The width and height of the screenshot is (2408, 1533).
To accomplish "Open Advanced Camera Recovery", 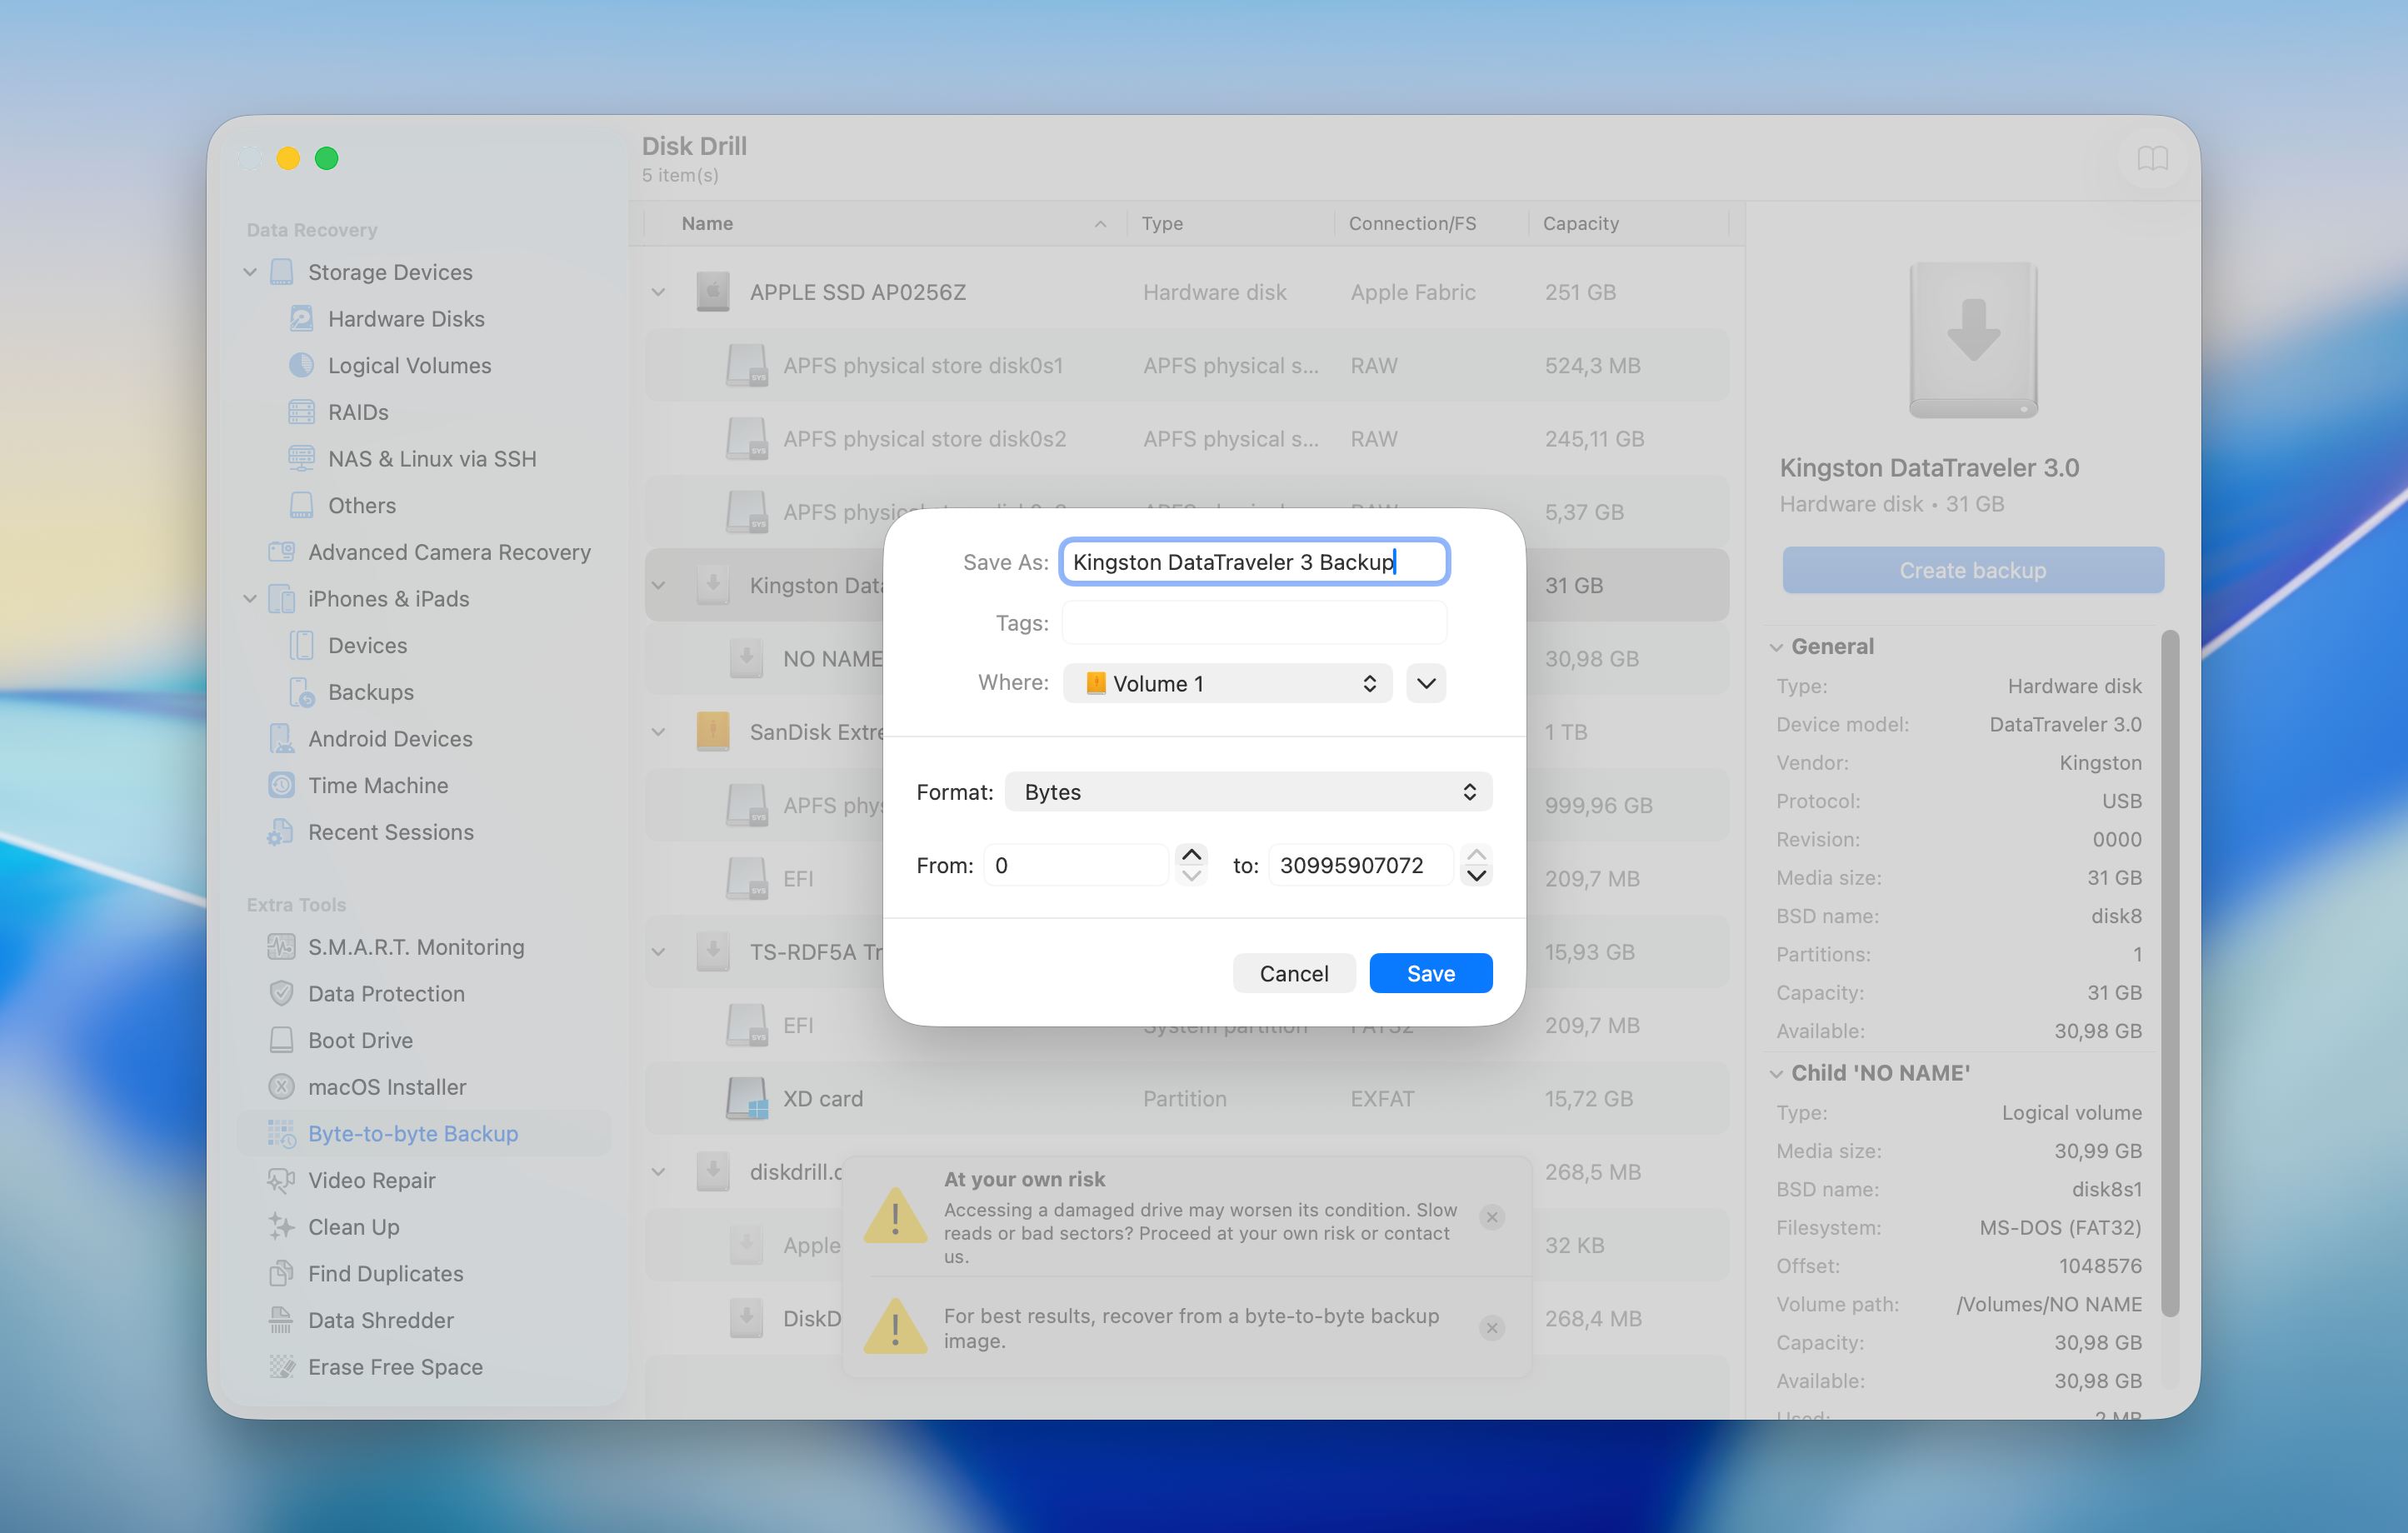I will [449, 552].
